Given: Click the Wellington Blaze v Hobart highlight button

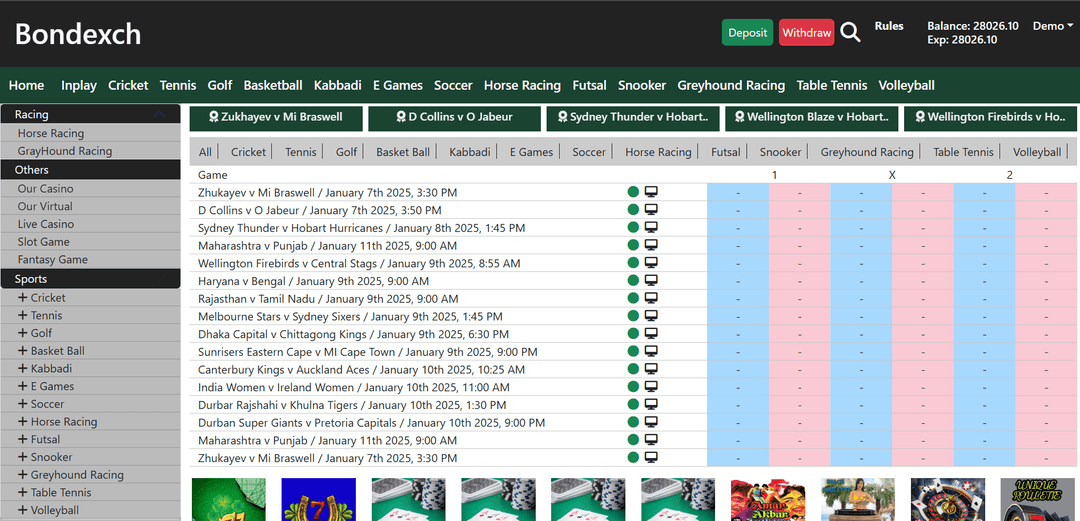Looking at the screenshot, I should [x=811, y=117].
